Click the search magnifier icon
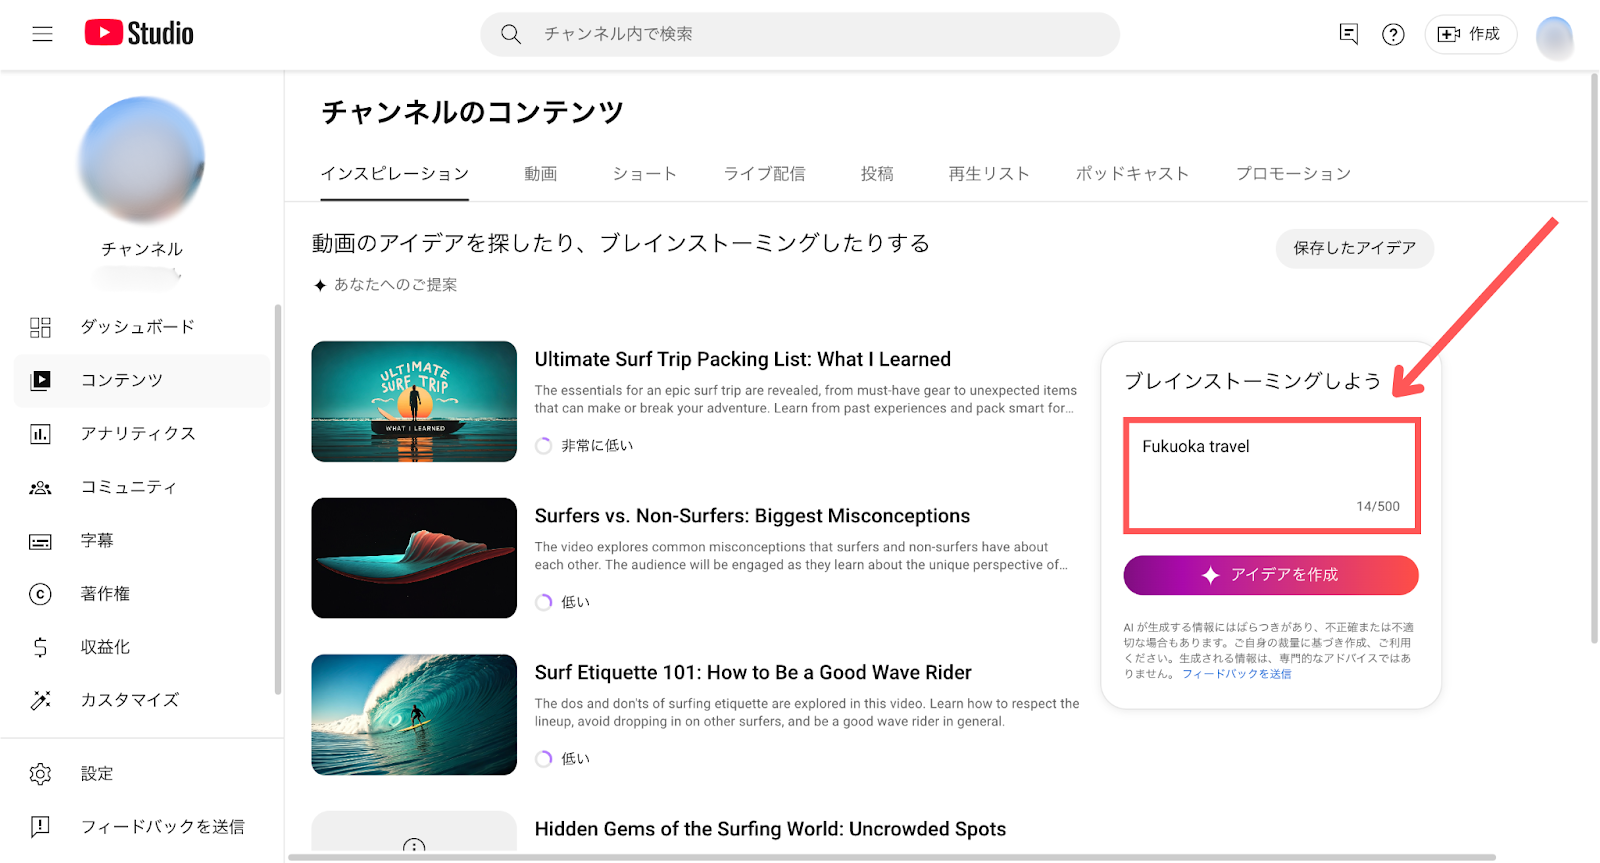 click(x=511, y=34)
